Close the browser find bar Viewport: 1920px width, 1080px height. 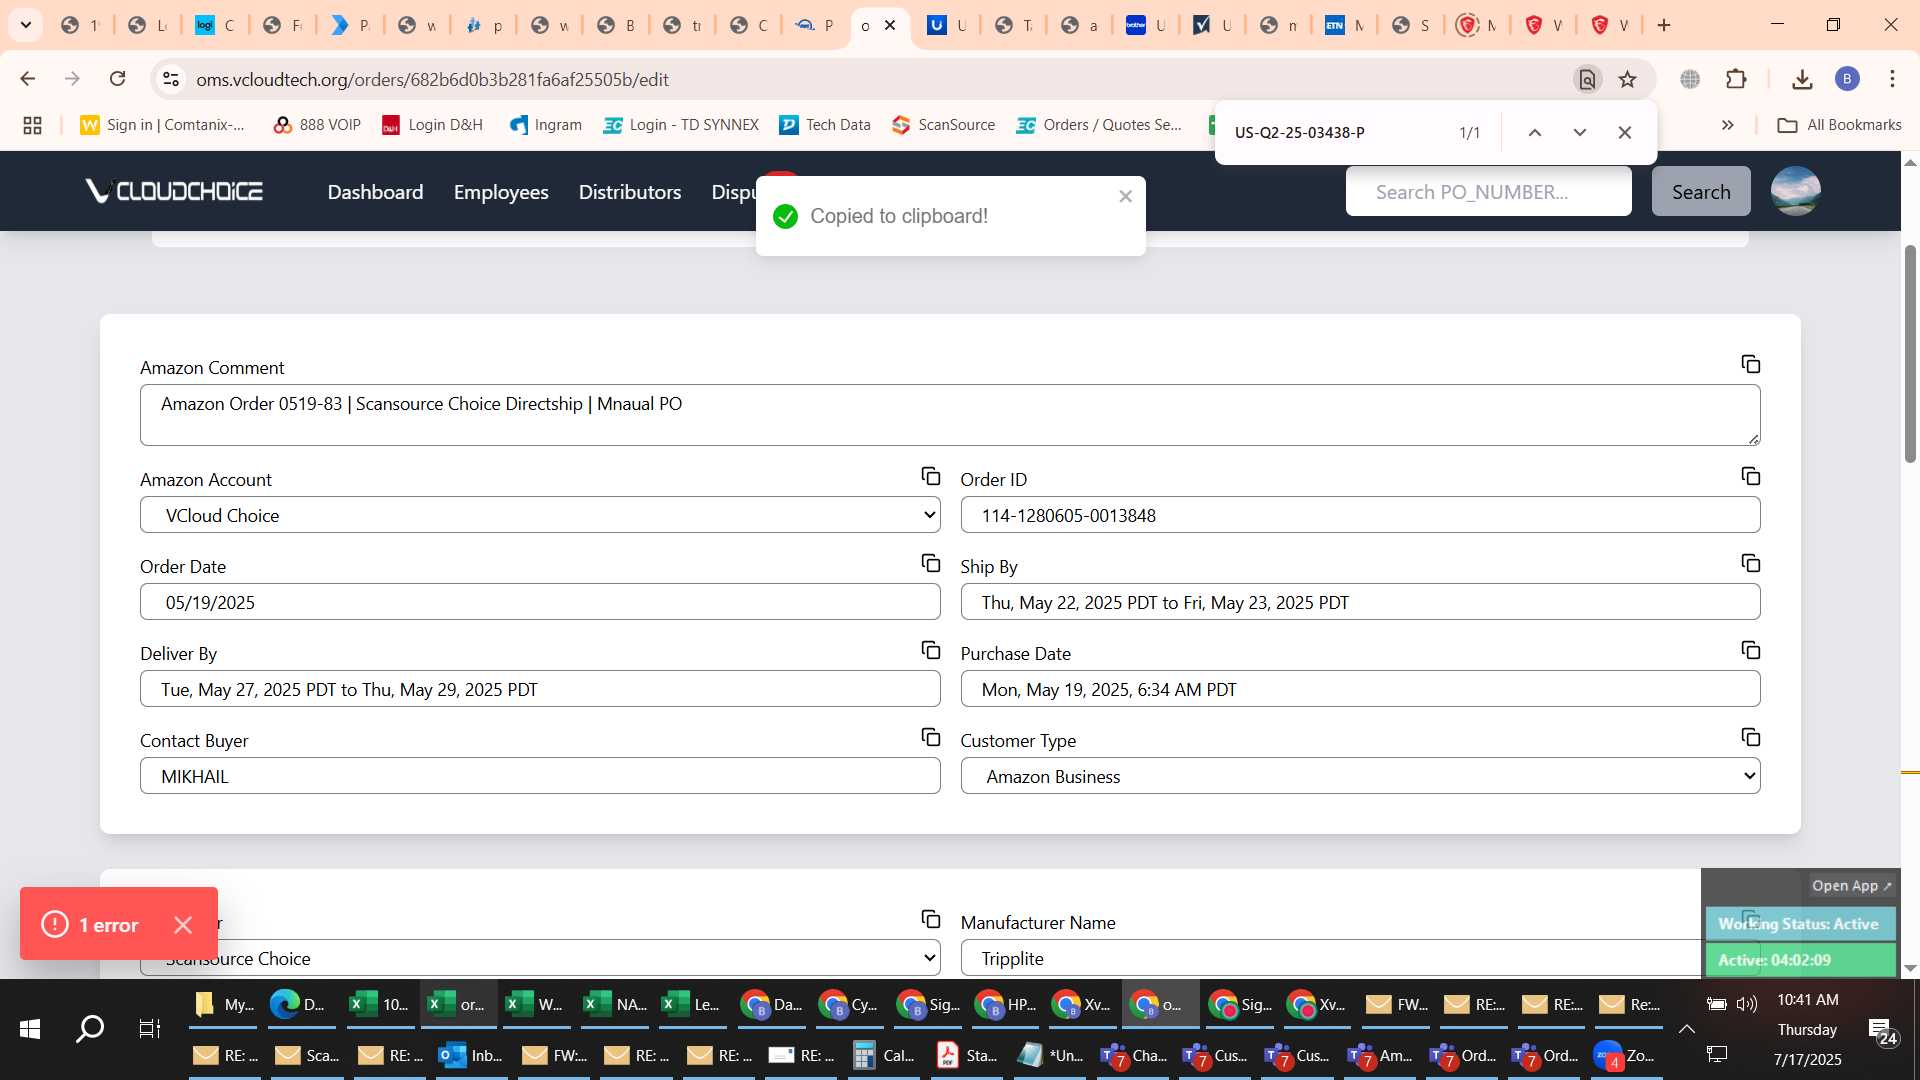click(1625, 132)
